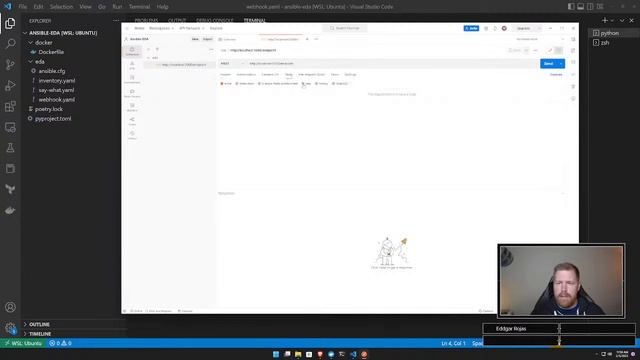Open the Search view in VS Code activity bar

click(x=10, y=44)
